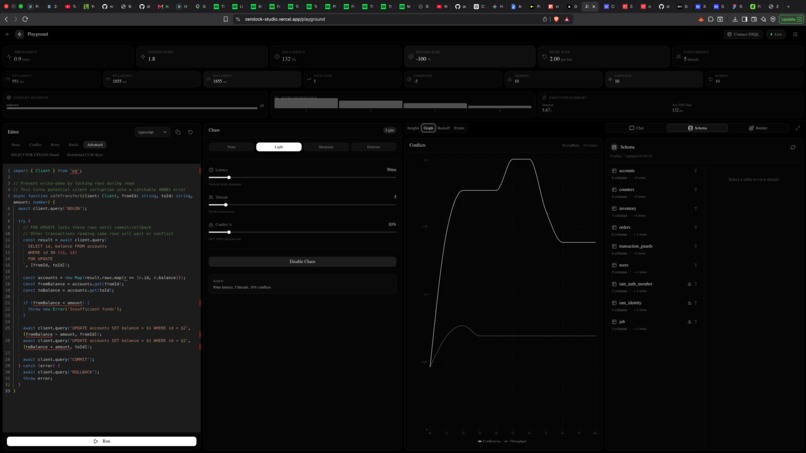This screenshot has height=453, width=806.
Task: Switch to the Graph tab
Action: point(428,128)
